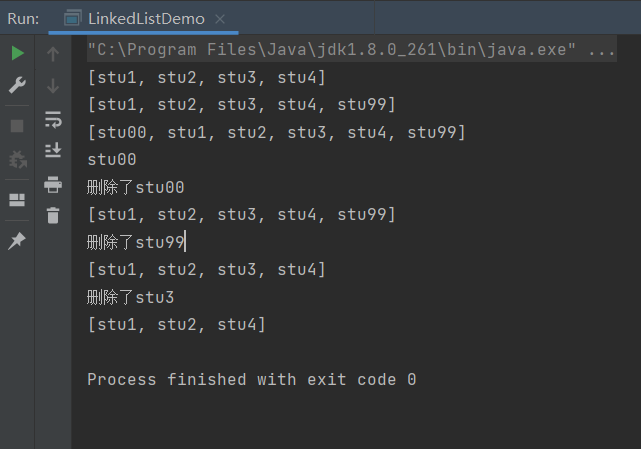The height and width of the screenshot is (449, 641).
Task: Clear console with the trash icon
Action: click(x=53, y=215)
